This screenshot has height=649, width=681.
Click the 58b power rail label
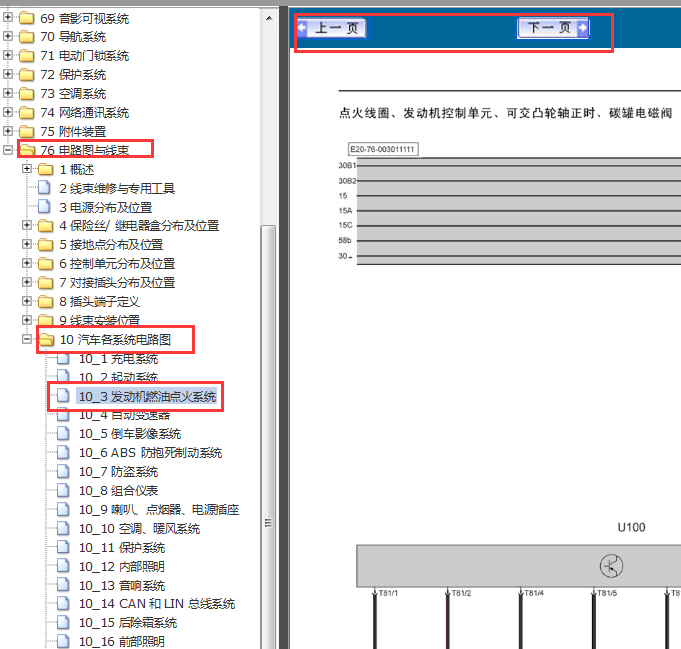click(x=345, y=240)
